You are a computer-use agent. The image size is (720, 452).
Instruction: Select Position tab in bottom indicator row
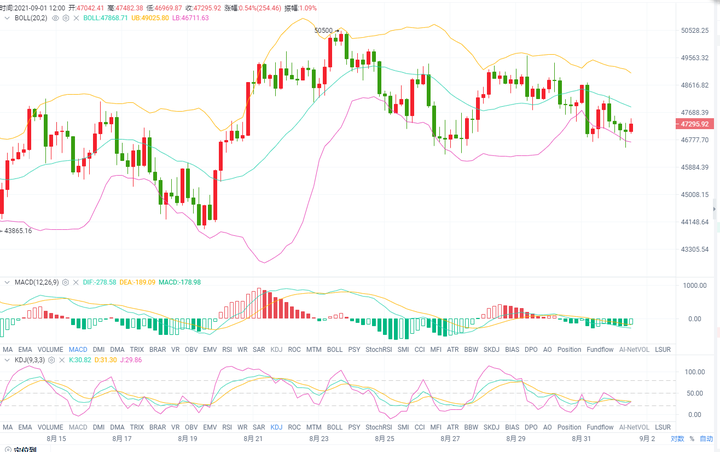tap(569, 427)
